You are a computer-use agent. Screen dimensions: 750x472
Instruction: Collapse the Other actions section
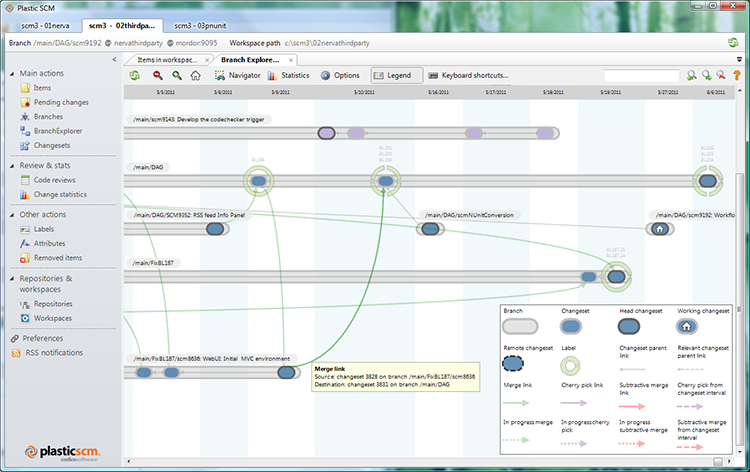(x=12, y=215)
